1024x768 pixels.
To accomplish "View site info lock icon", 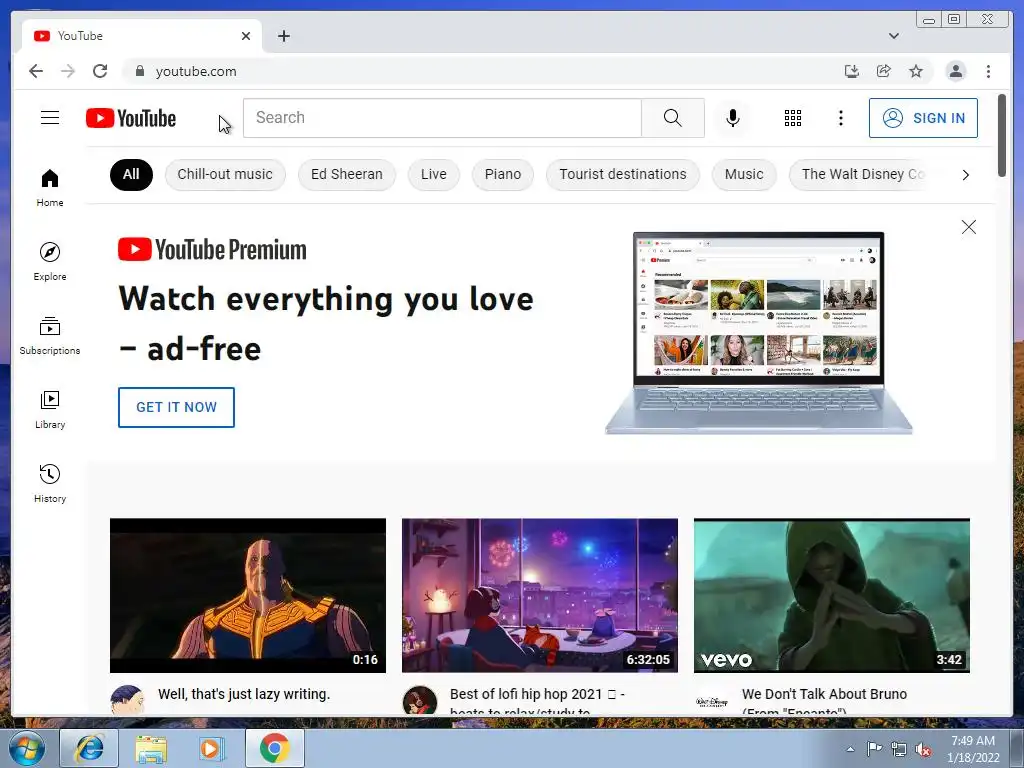I will click(x=139, y=71).
